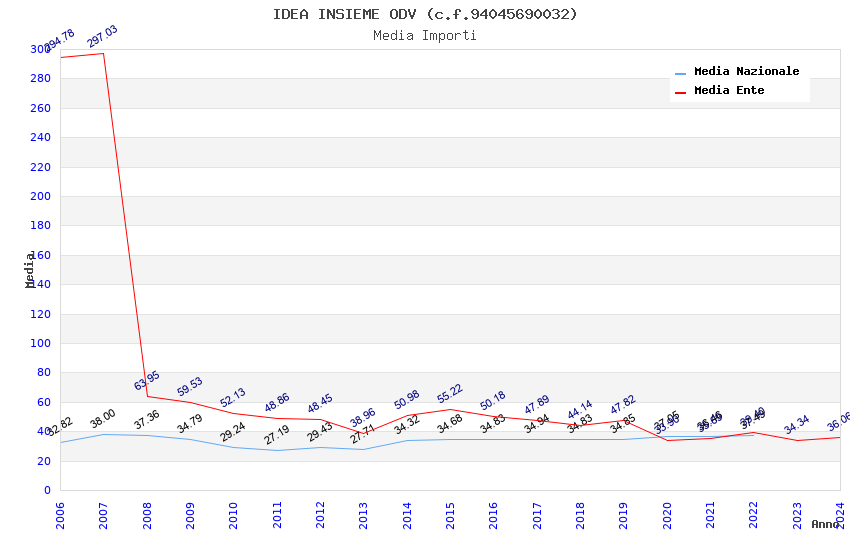Click the 2006 x-axis year label
Viewport: 850px width, 550px height.
(60, 515)
